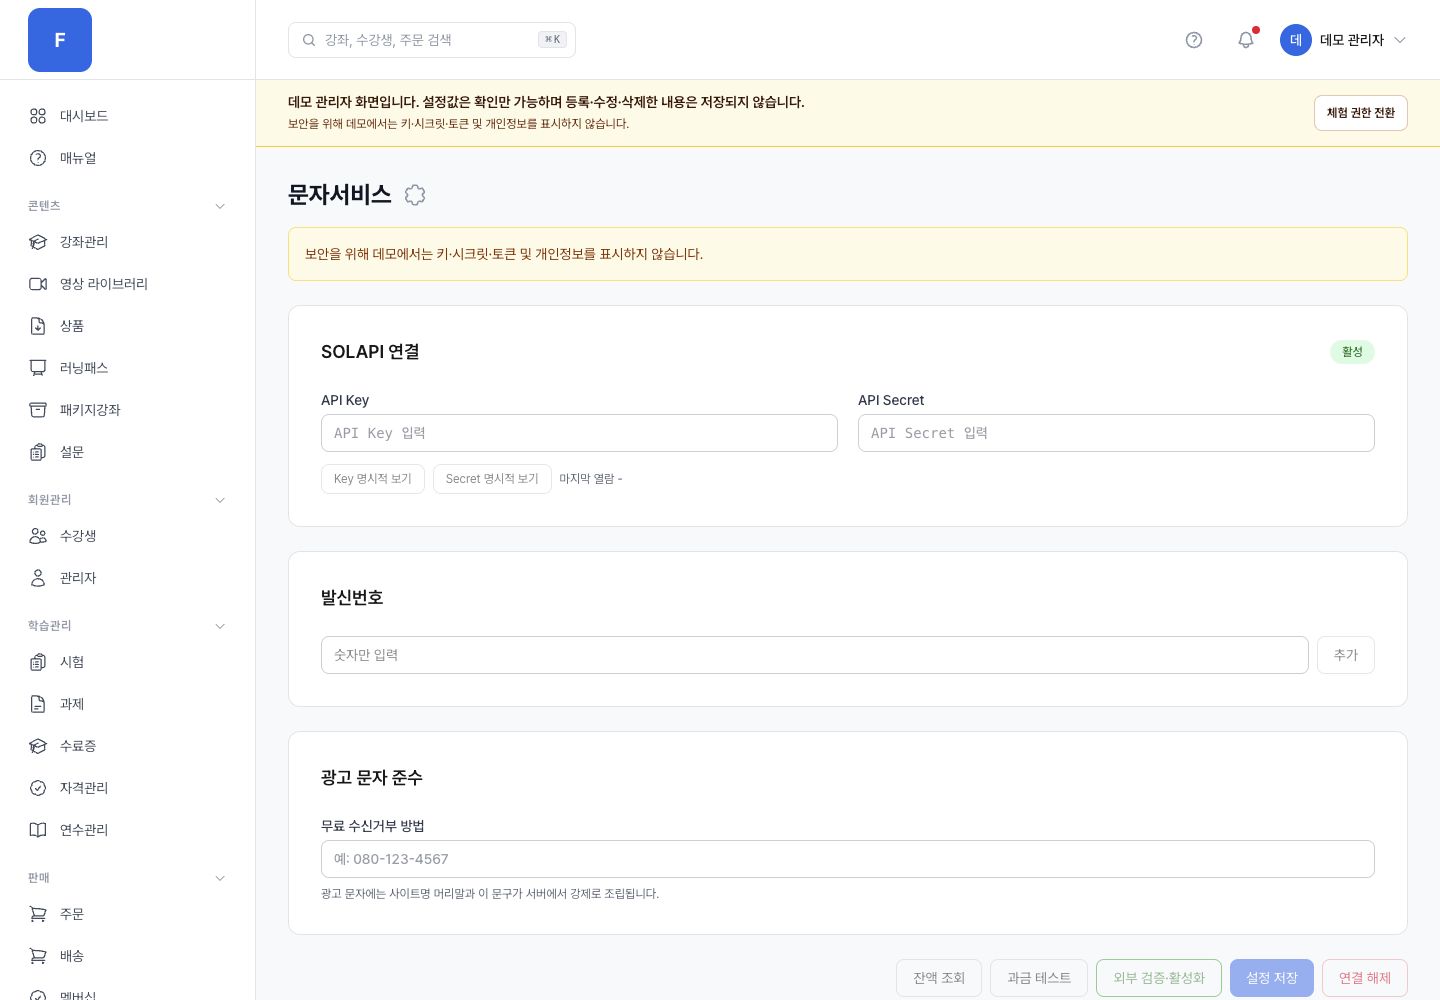This screenshot has width=1440, height=1000.
Task: Open the help question mark icon
Action: [1194, 40]
